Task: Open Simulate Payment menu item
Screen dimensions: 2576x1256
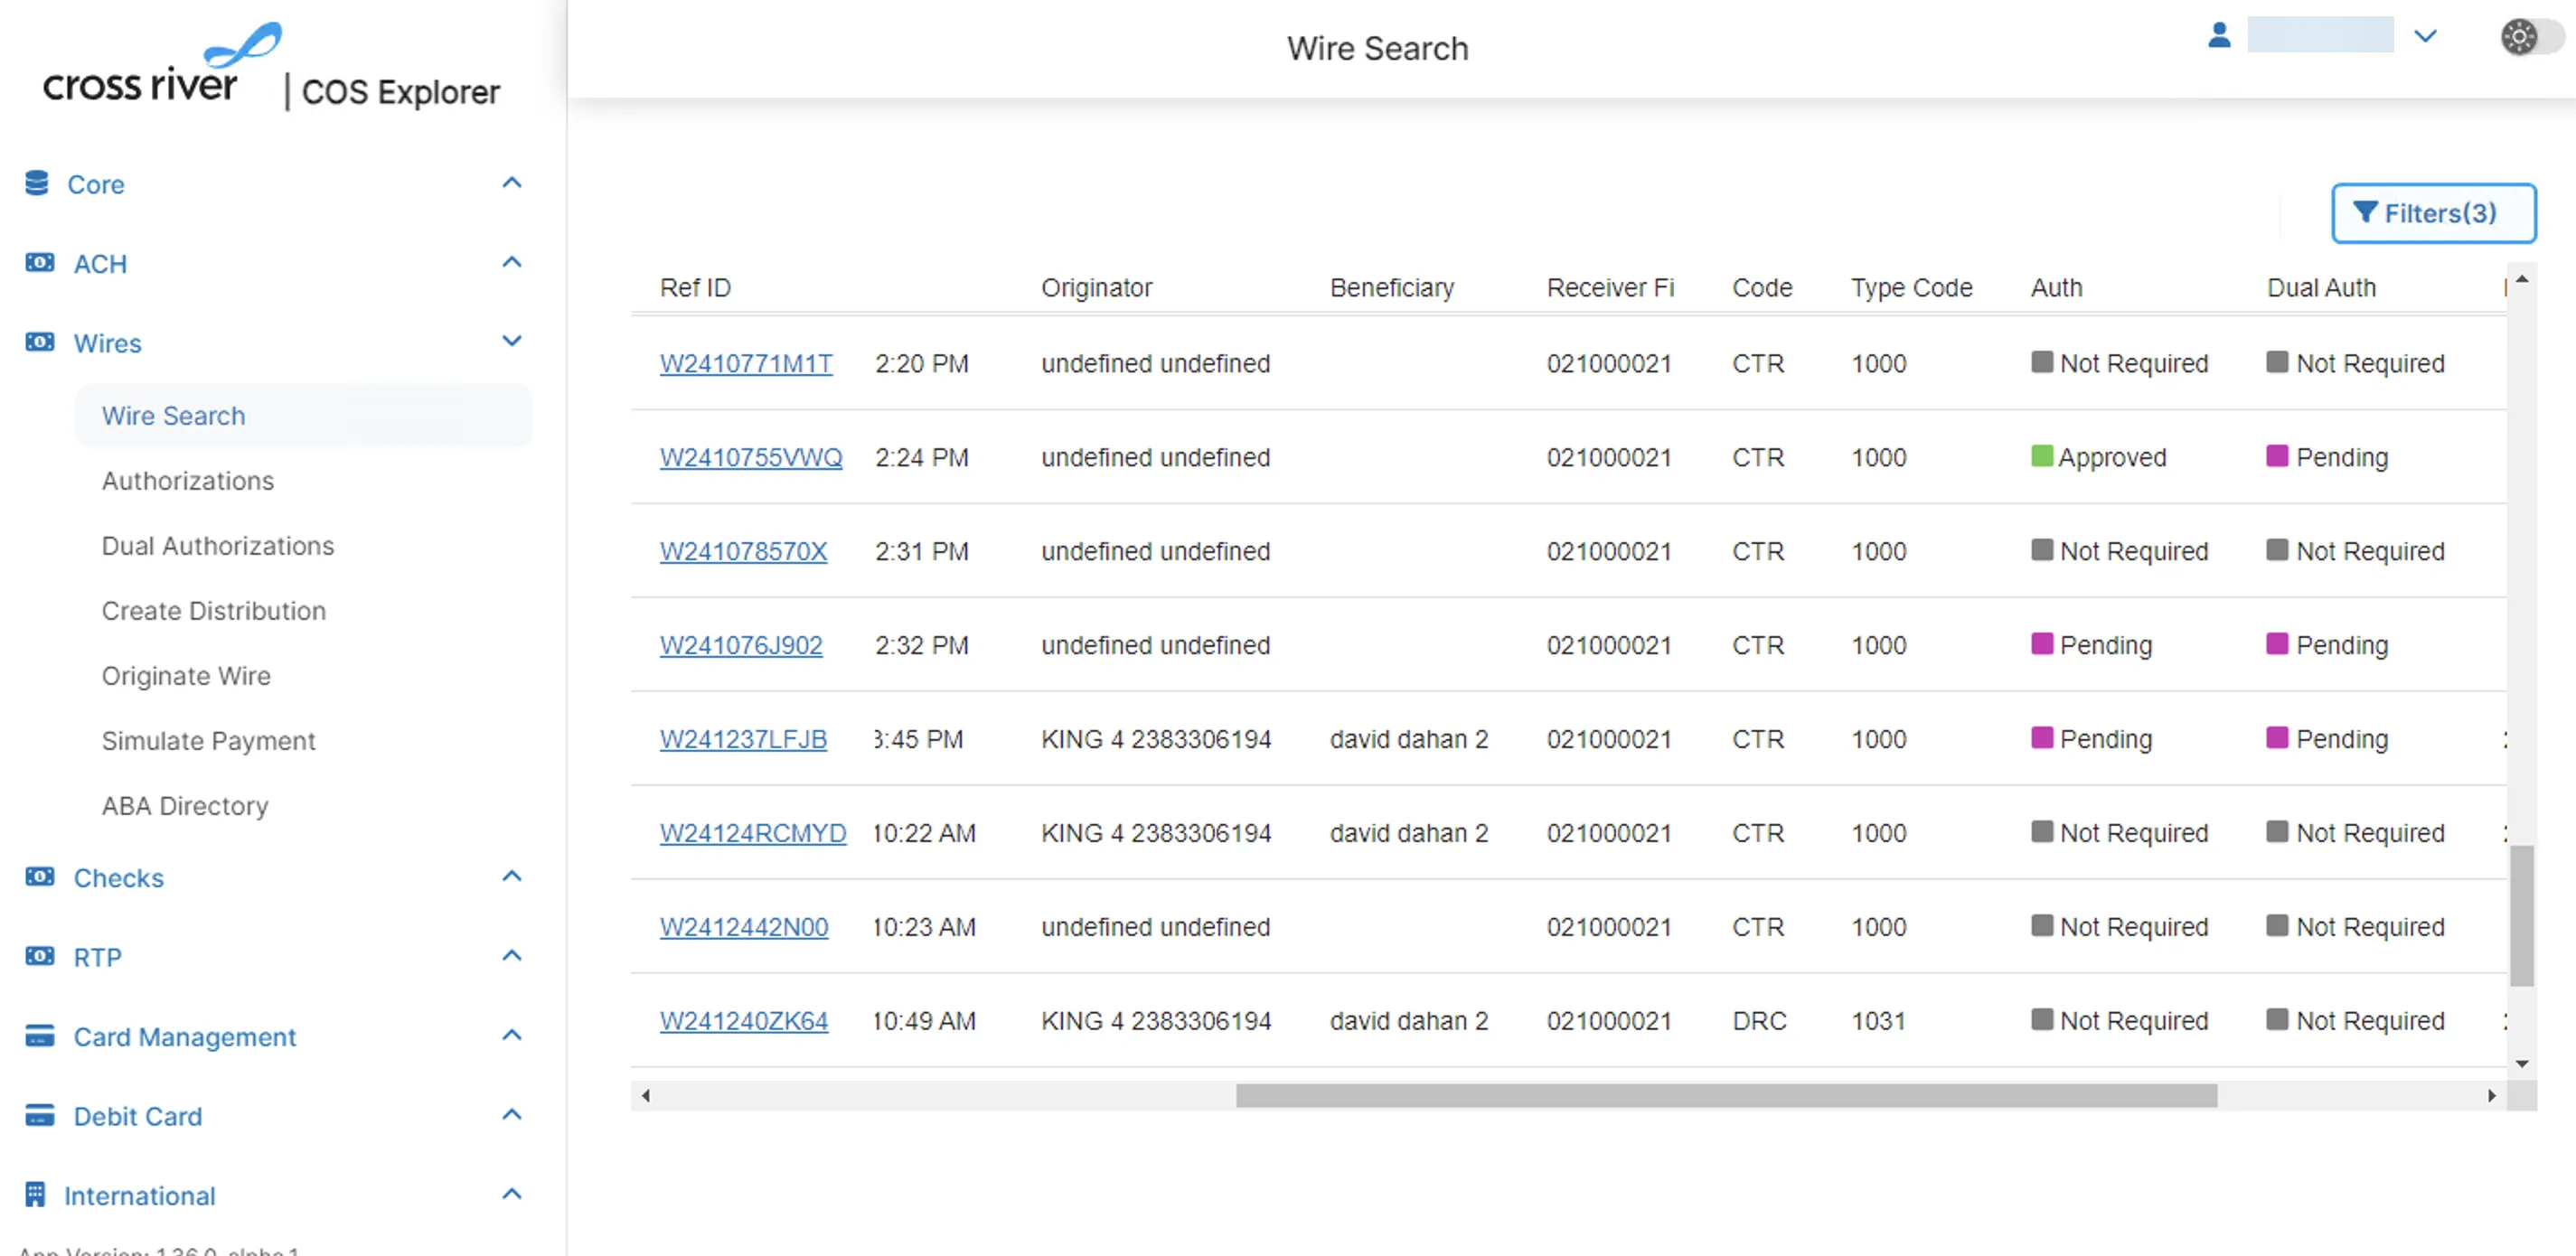Action: pos(209,741)
